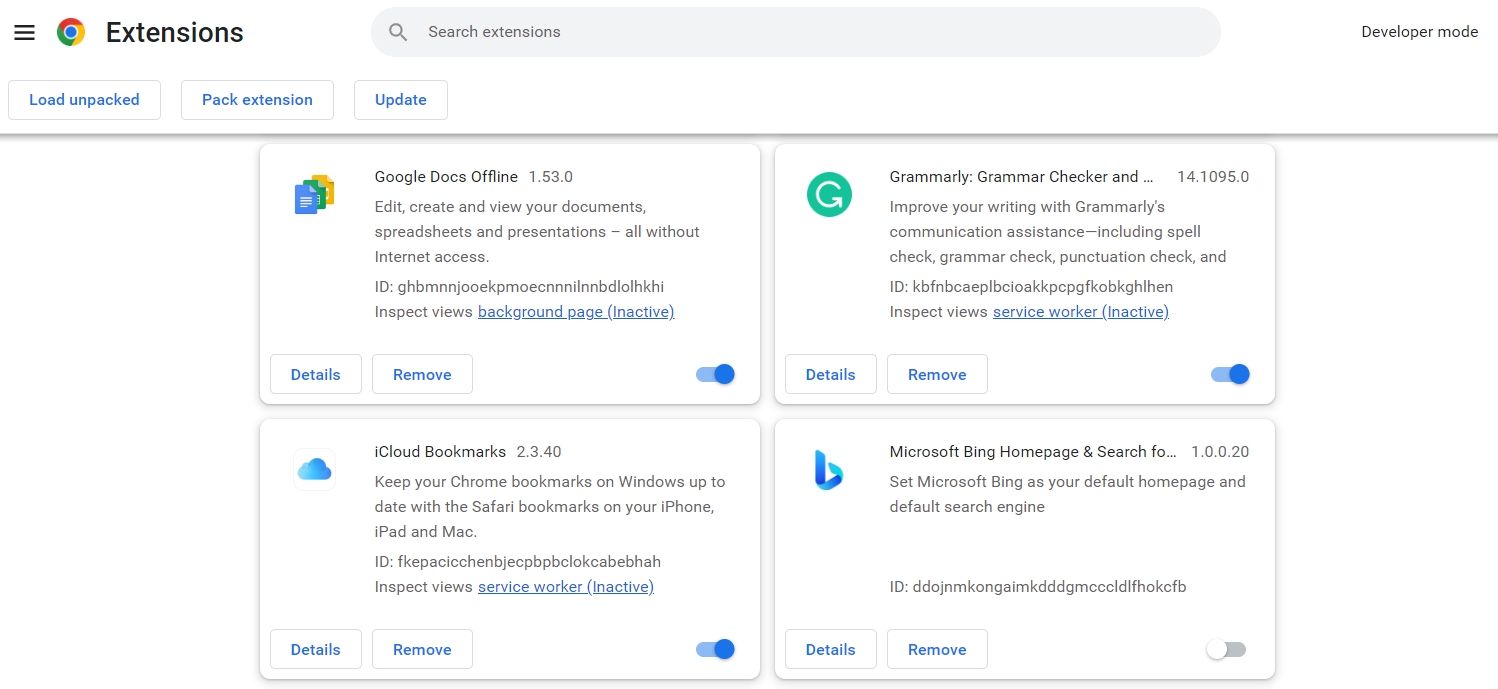Open the Chrome Extensions hamburger menu
This screenshot has width=1498, height=689.
[x=25, y=31]
